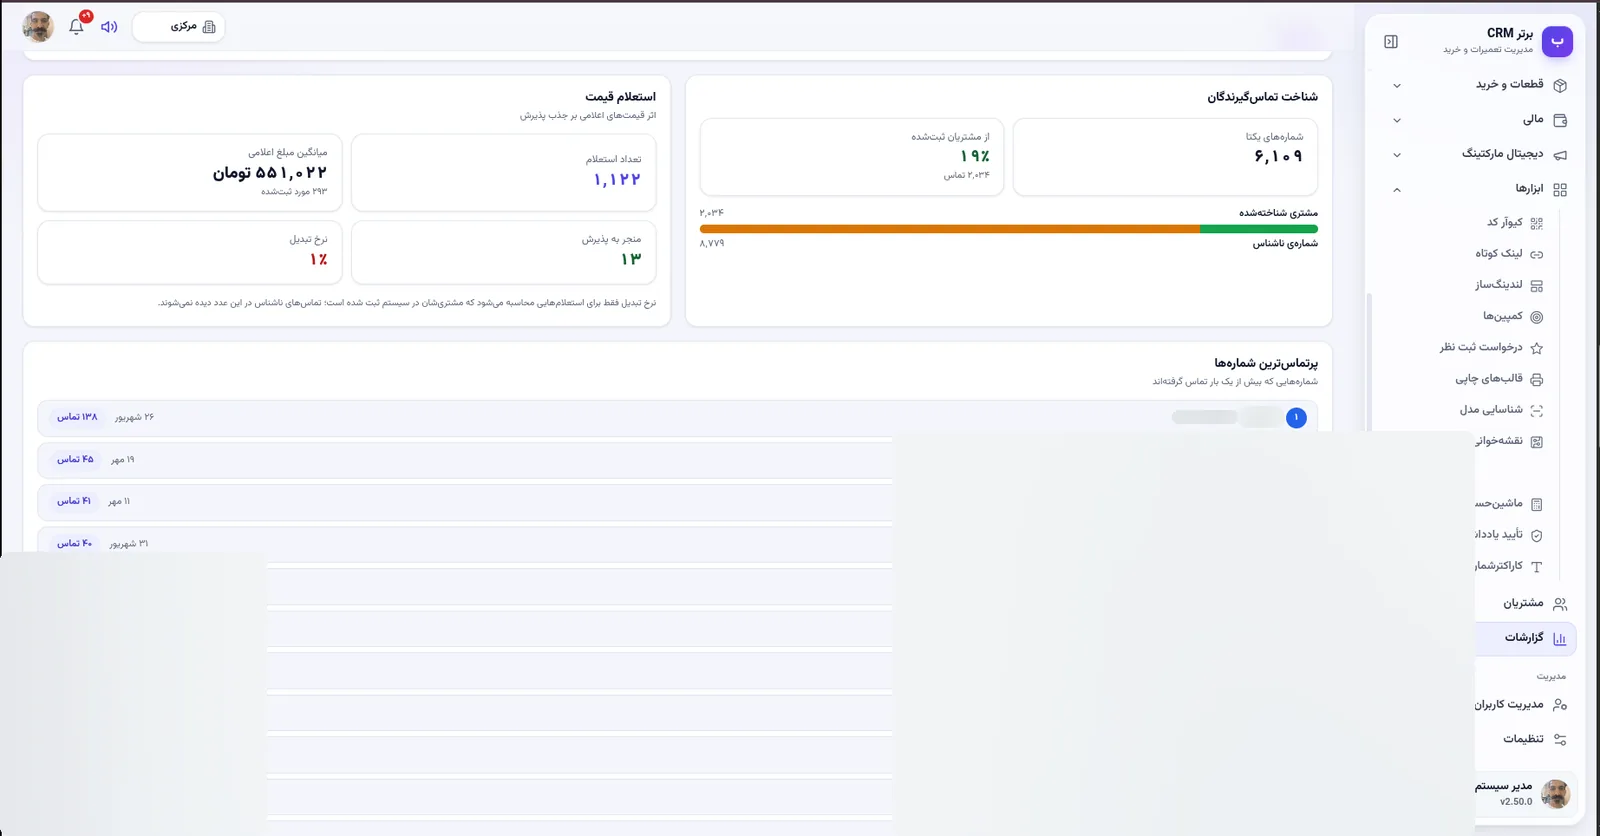Click the orange شماره‌ی ناشناس bar segment
Screen dimensions: 1600x836
click(950, 229)
